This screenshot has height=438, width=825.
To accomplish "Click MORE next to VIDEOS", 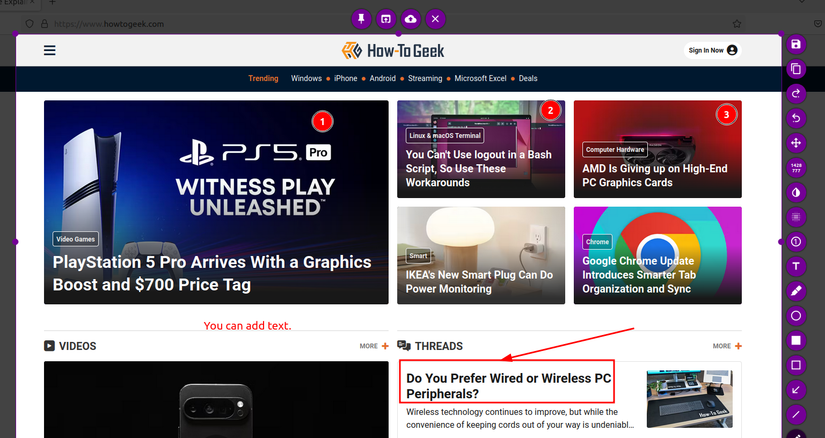I will [374, 346].
